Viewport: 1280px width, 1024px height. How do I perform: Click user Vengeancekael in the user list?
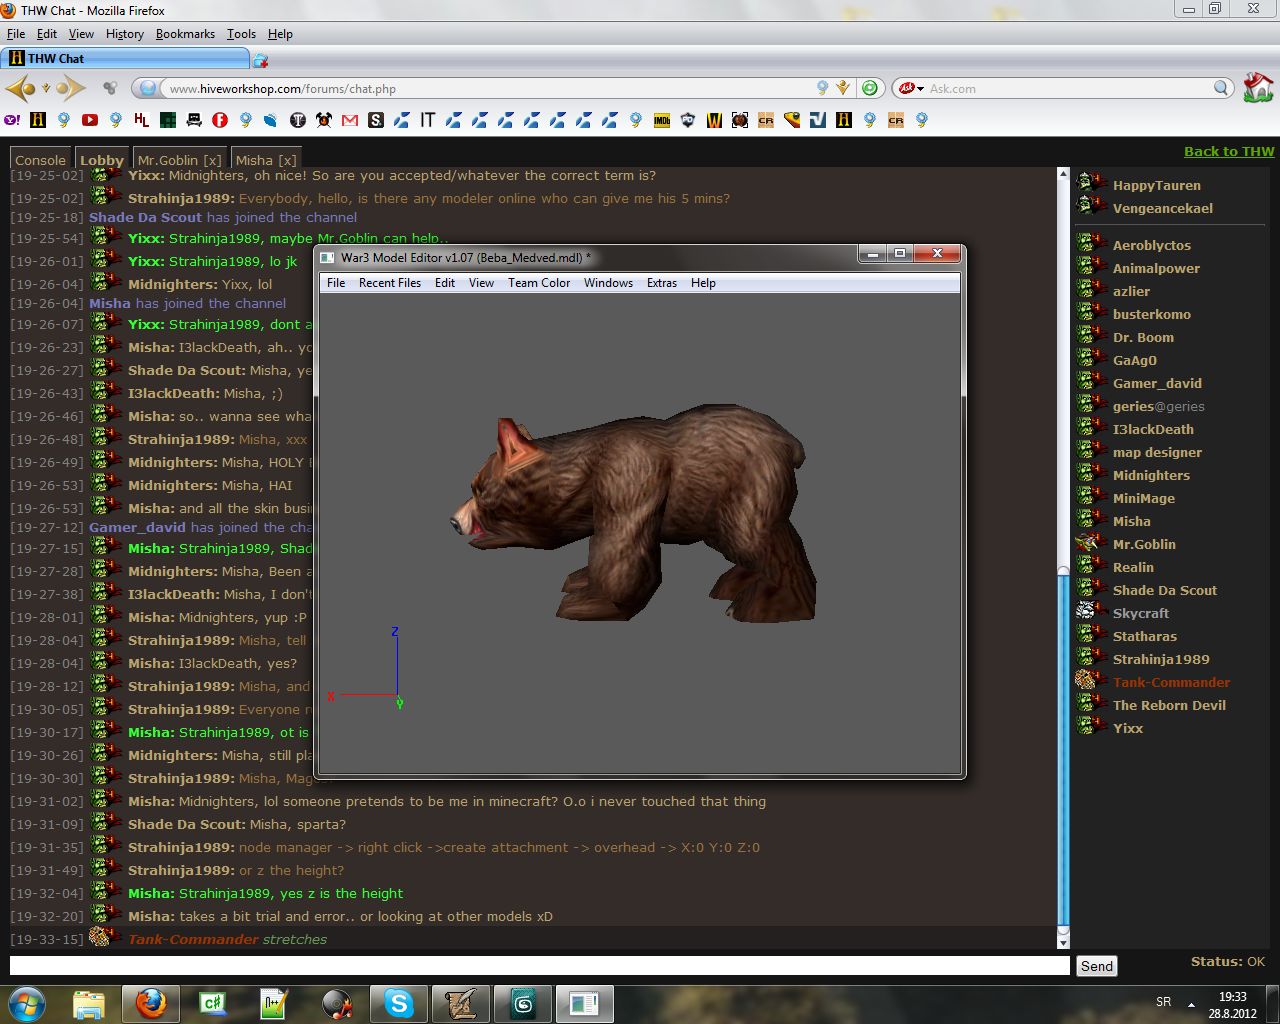1162,208
